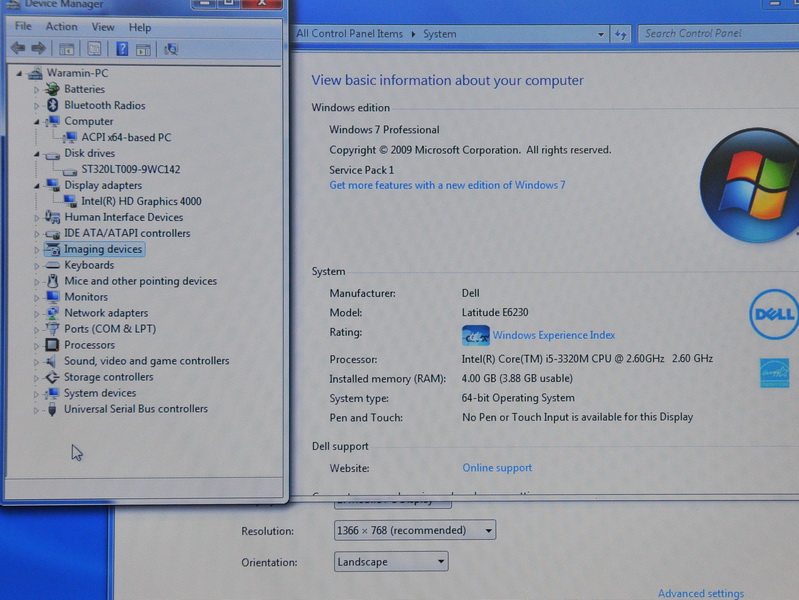Click the Latitude E6230 model text
The width and height of the screenshot is (799, 600).
point(495,312)
